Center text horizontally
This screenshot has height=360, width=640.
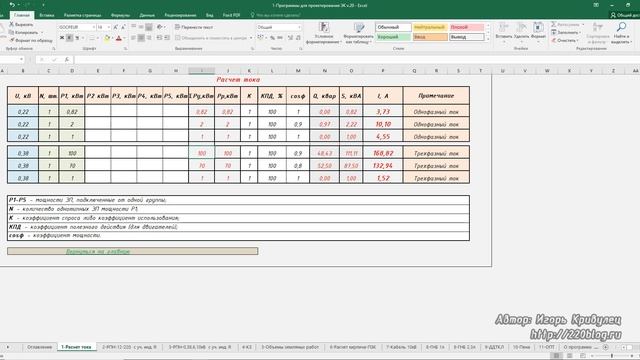coord(141,38)
